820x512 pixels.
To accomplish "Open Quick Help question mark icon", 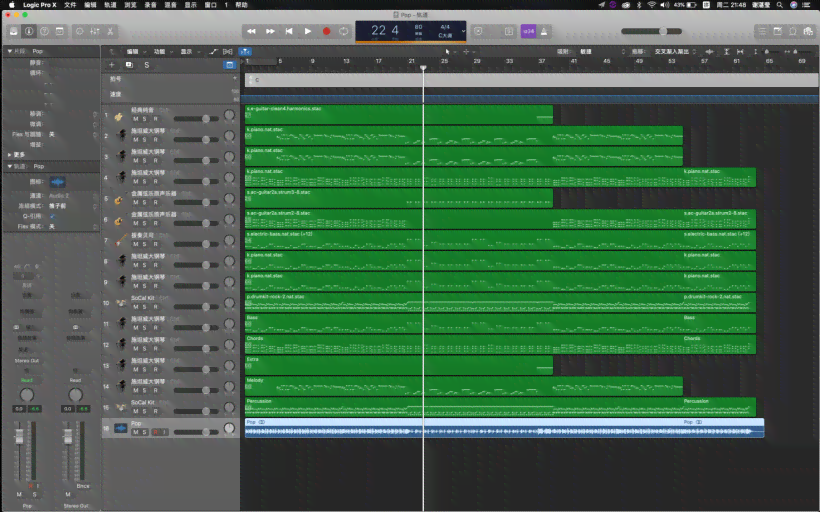I will (x=44, y=31).
